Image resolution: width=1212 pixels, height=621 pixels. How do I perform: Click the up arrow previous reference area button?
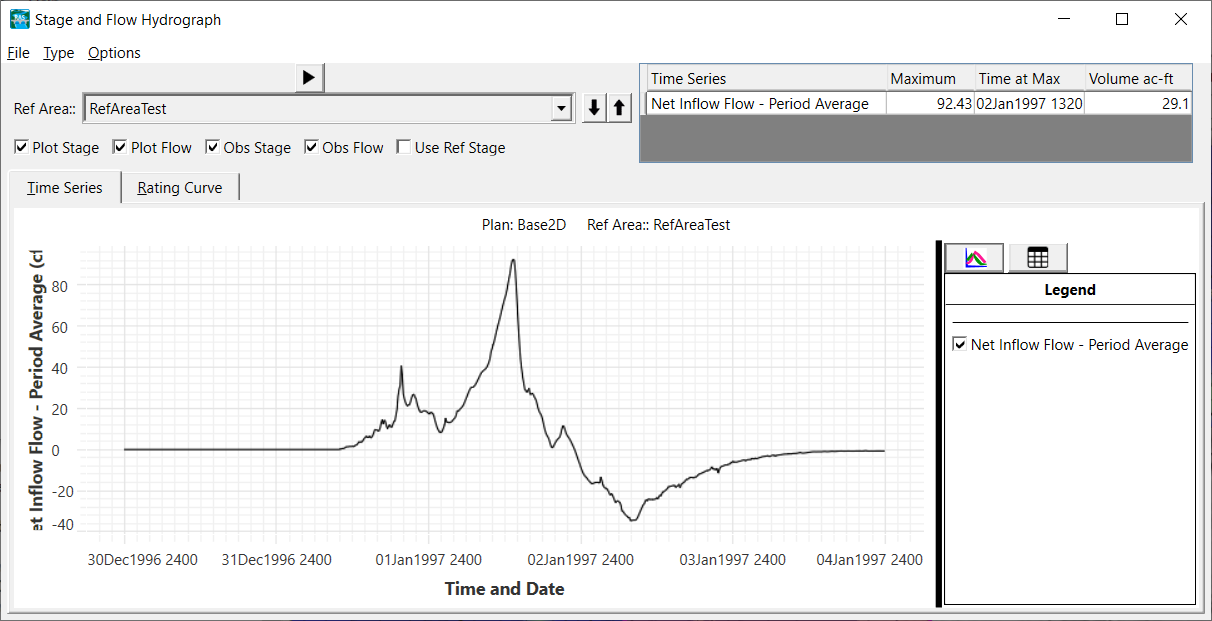click(x=619, y=109)
